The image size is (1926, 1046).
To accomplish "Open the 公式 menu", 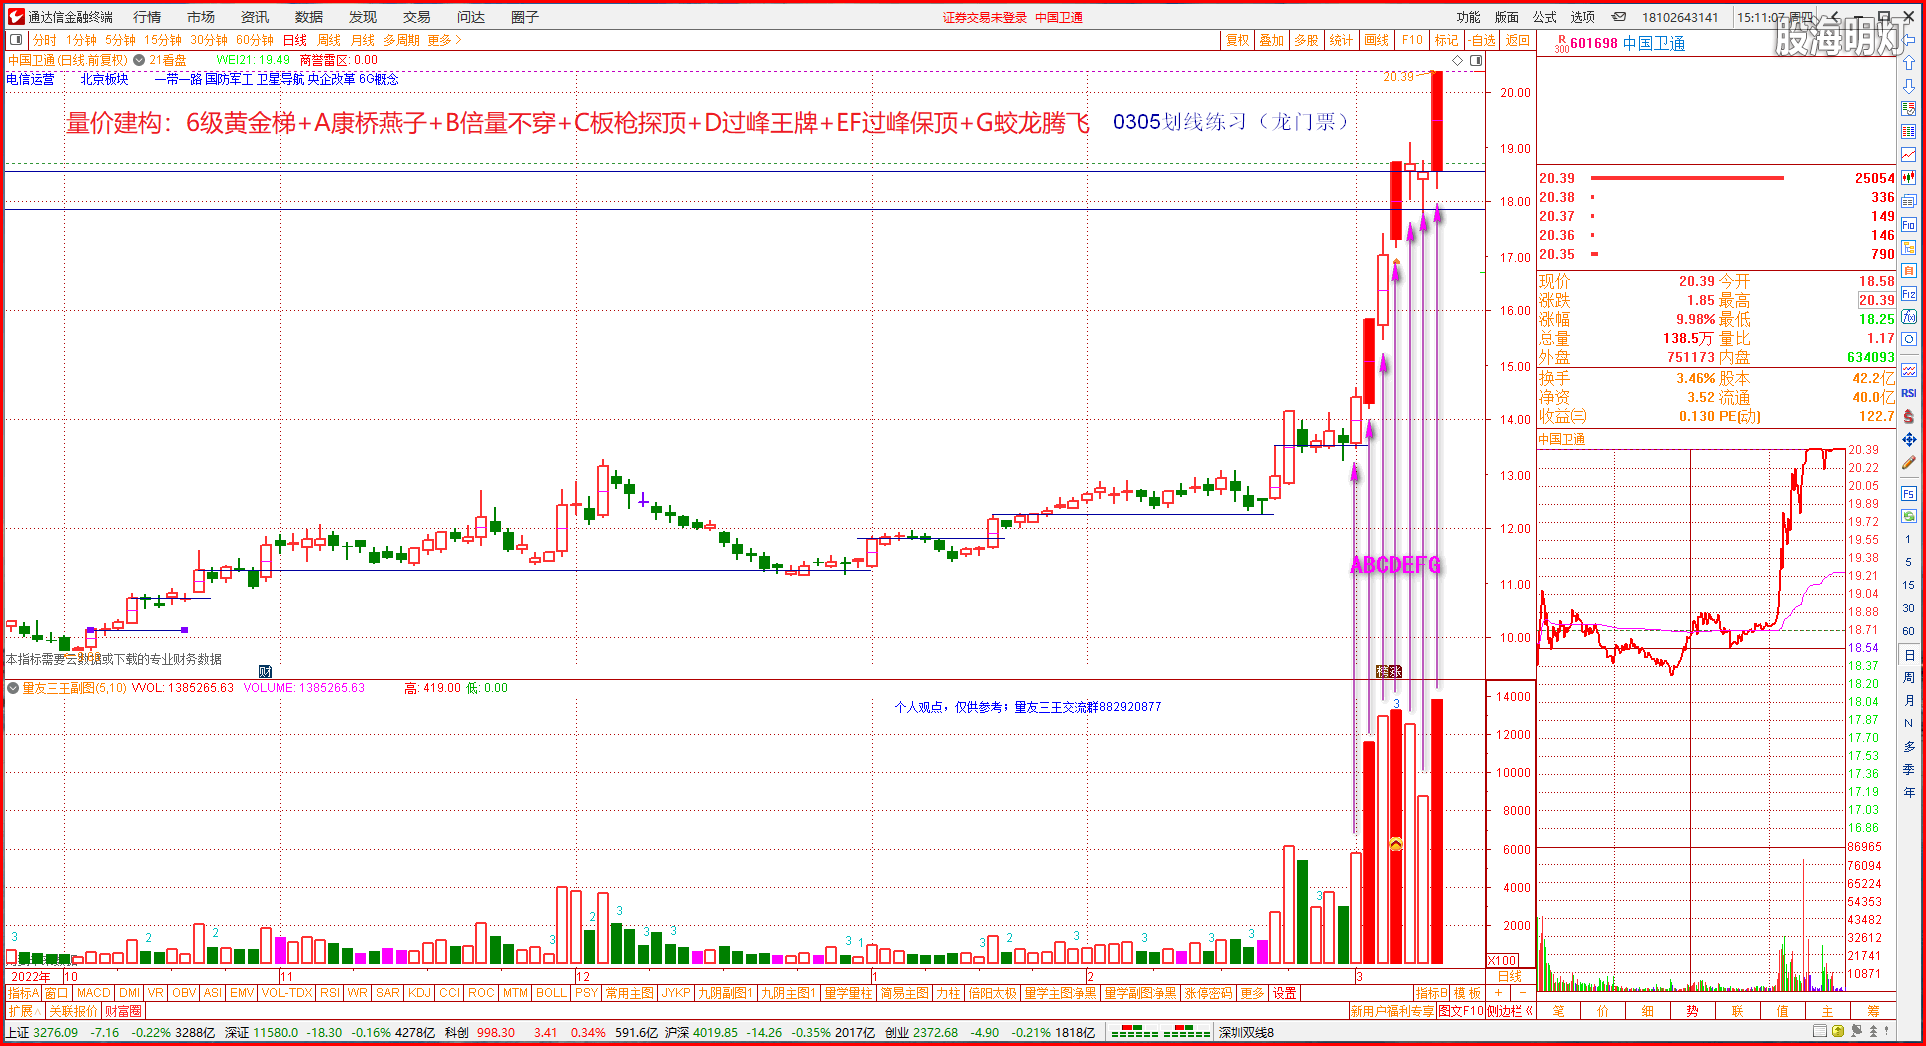I will tap(1545, 17).
